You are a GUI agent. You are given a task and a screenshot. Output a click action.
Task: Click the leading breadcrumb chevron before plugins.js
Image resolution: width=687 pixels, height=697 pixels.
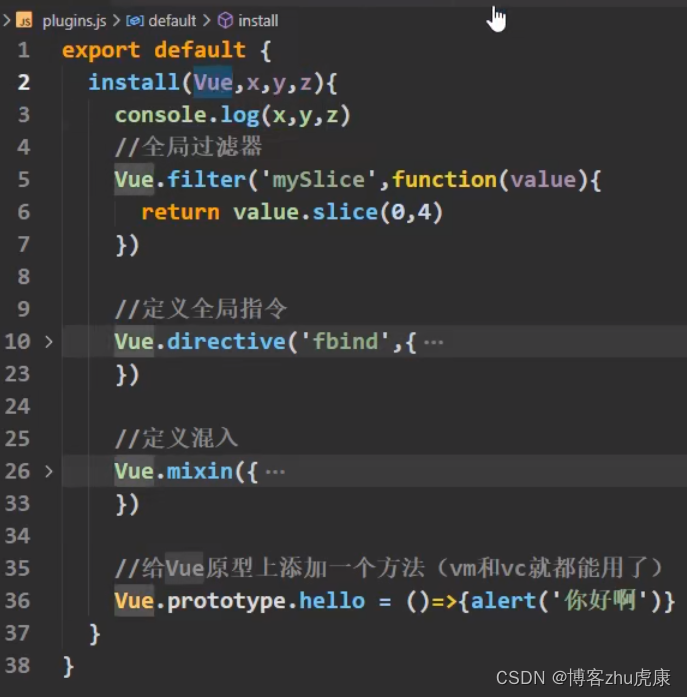pyautogui.click(x=7, y=20)
